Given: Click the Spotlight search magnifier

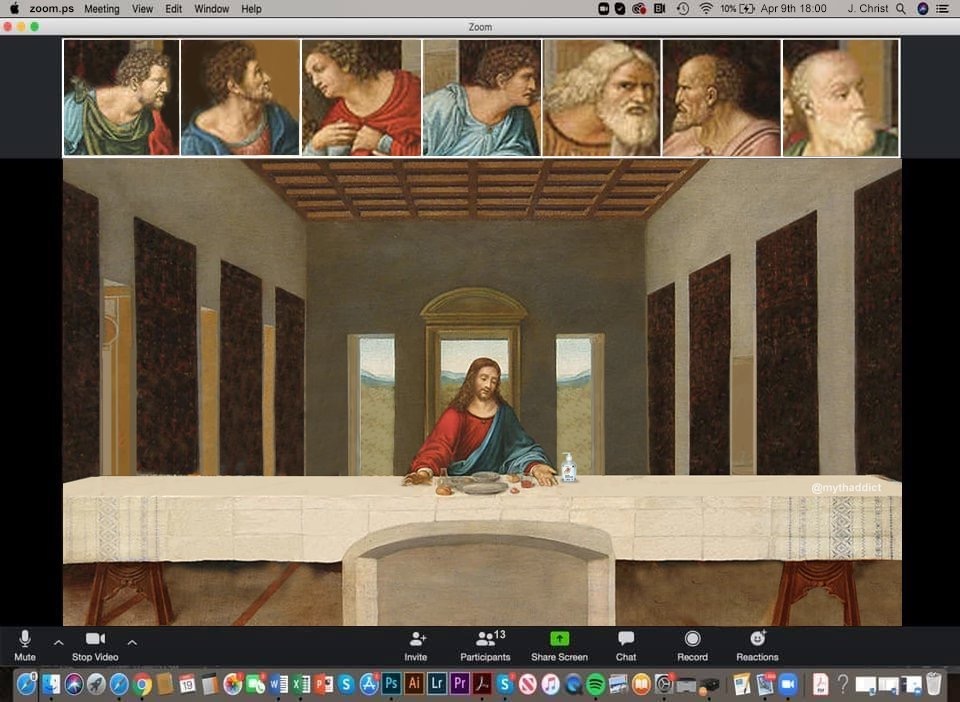Looking at the screenshot, I should (901, 9).
